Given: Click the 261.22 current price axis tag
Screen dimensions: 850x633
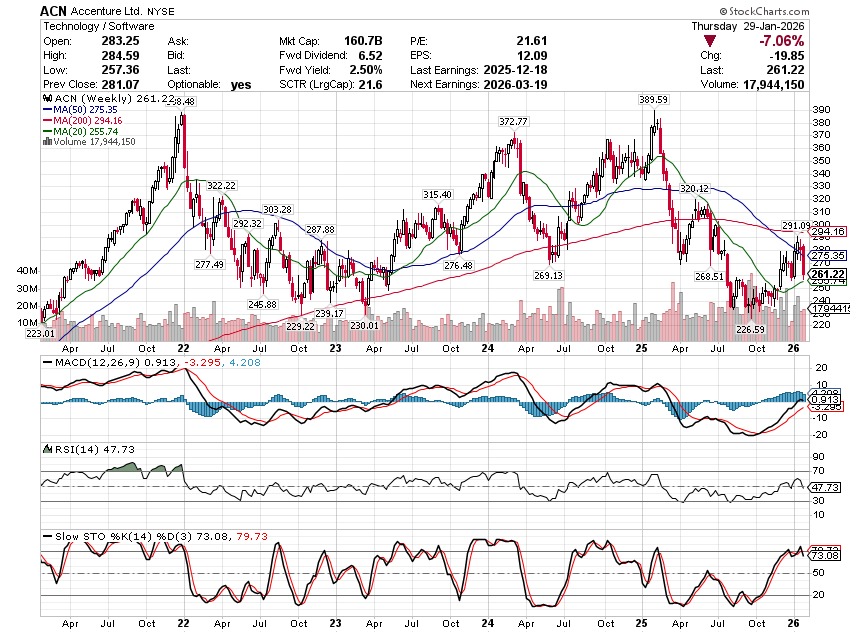Looking at the screenshot, I should coord(828,274).
